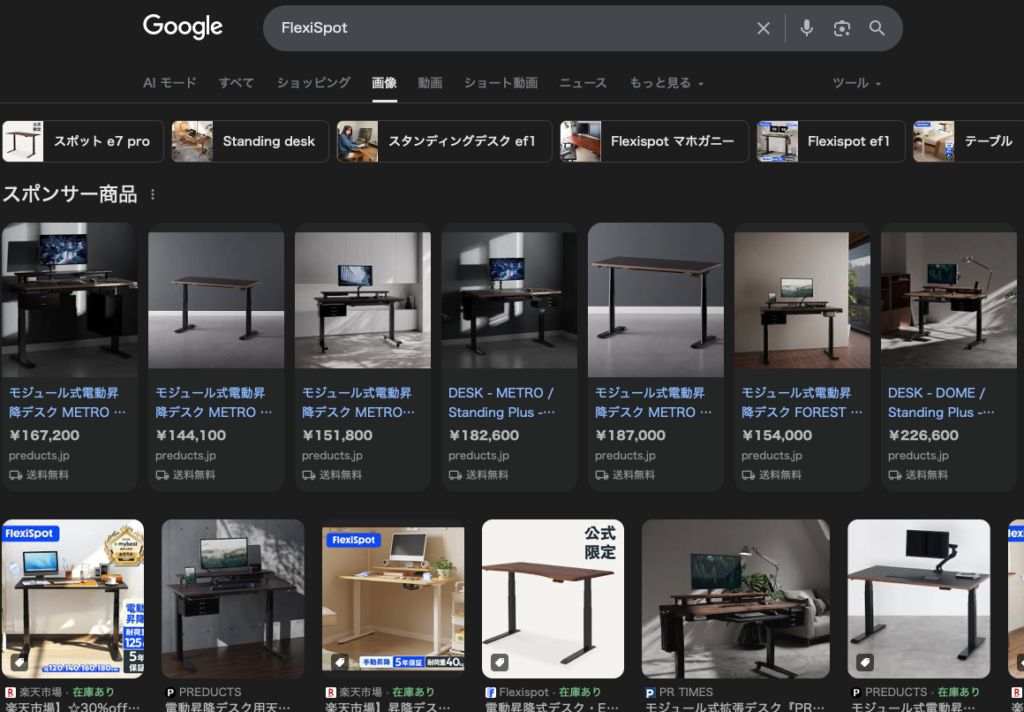Open the ツール dropdown menu
Viewport: 1024px width, 712px height.
(x=856, y=83)
